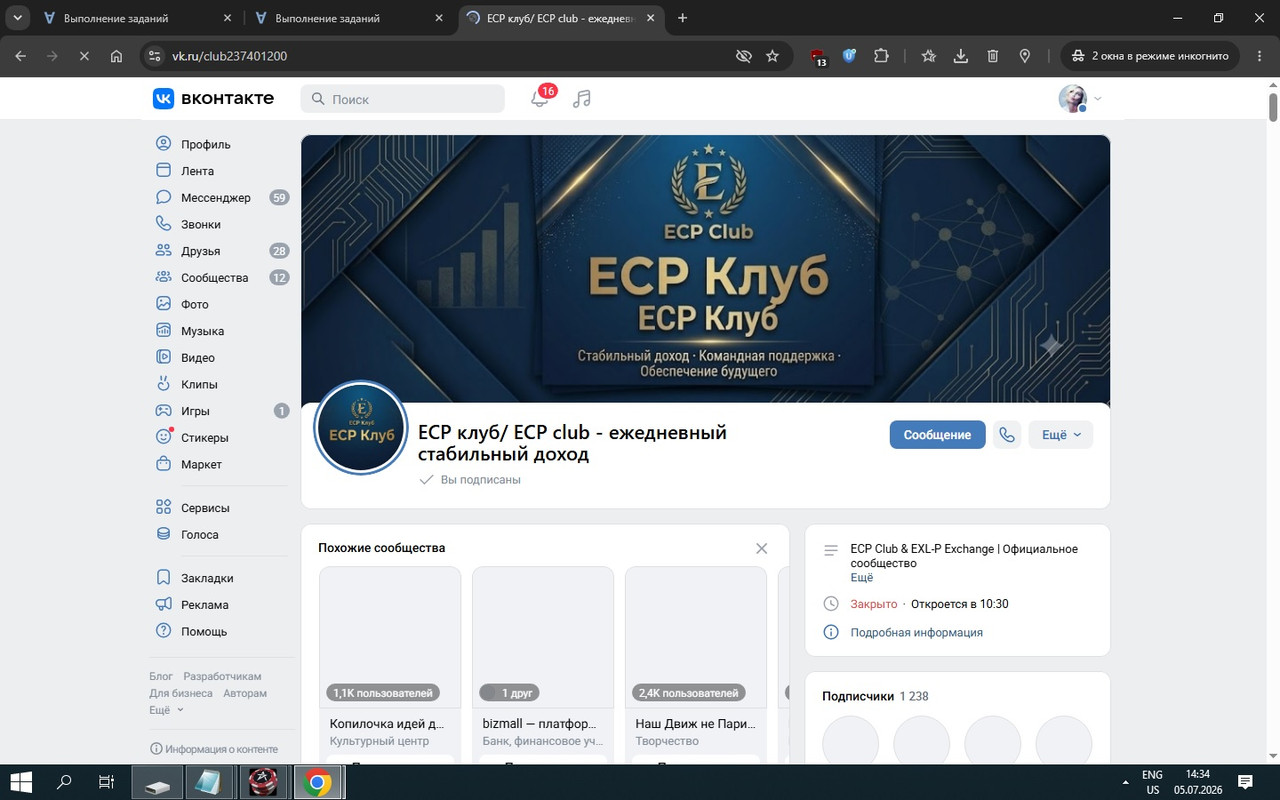Switch to the second Выполнение заданий tab

[x=350, y=18]
